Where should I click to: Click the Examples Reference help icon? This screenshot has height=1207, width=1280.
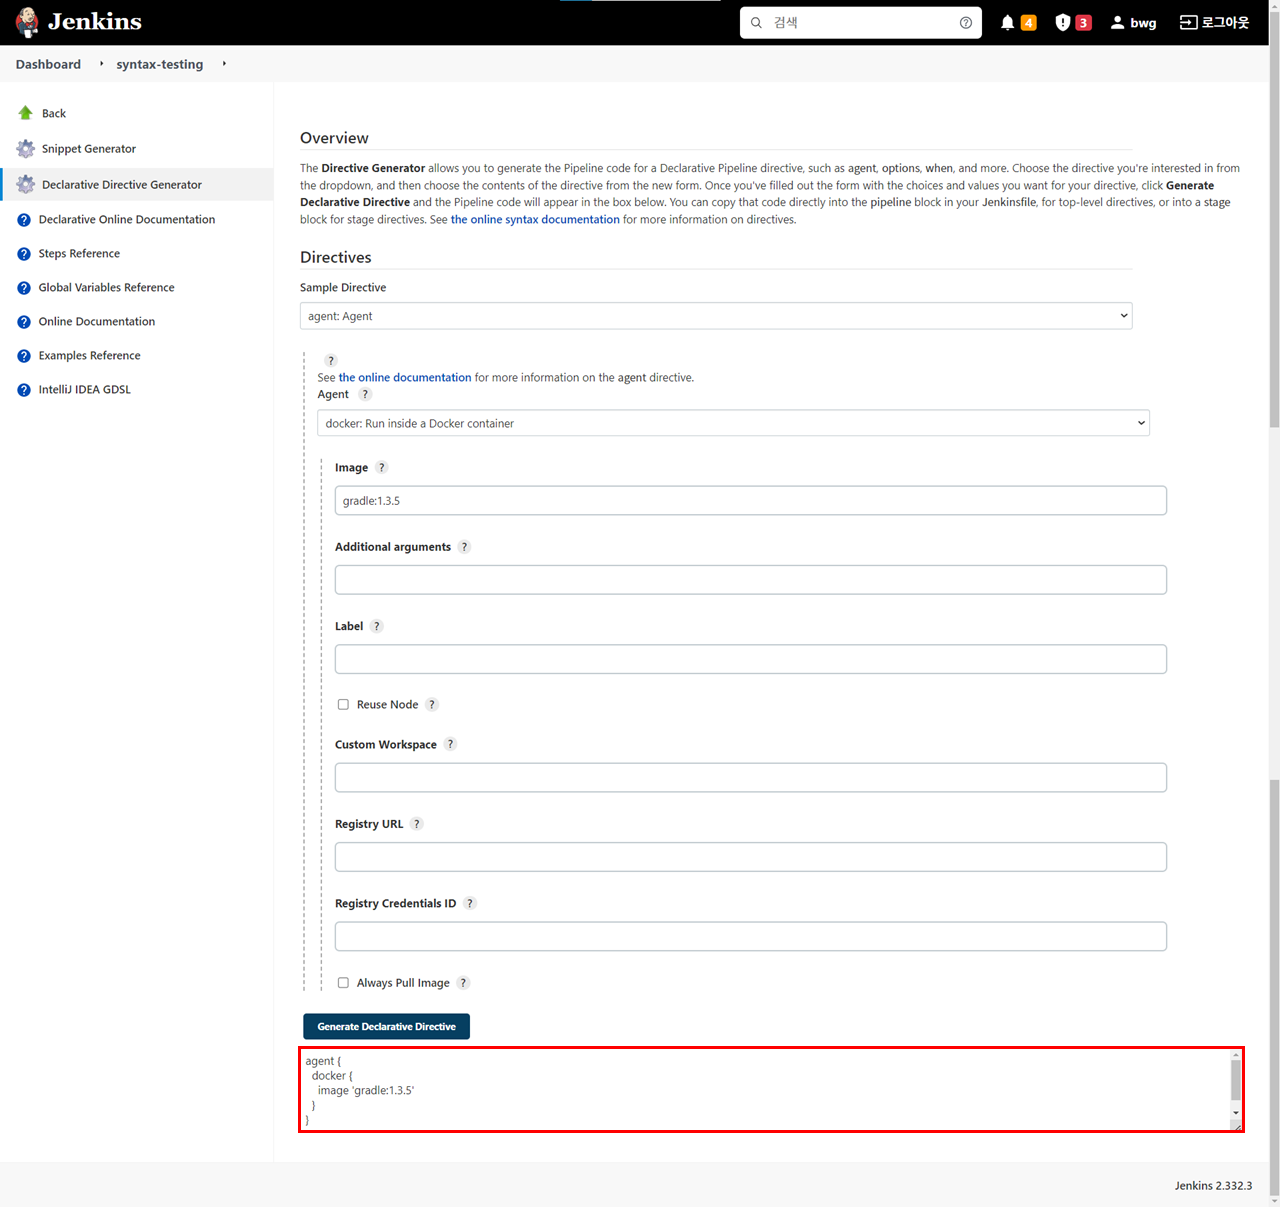point(24,356)
